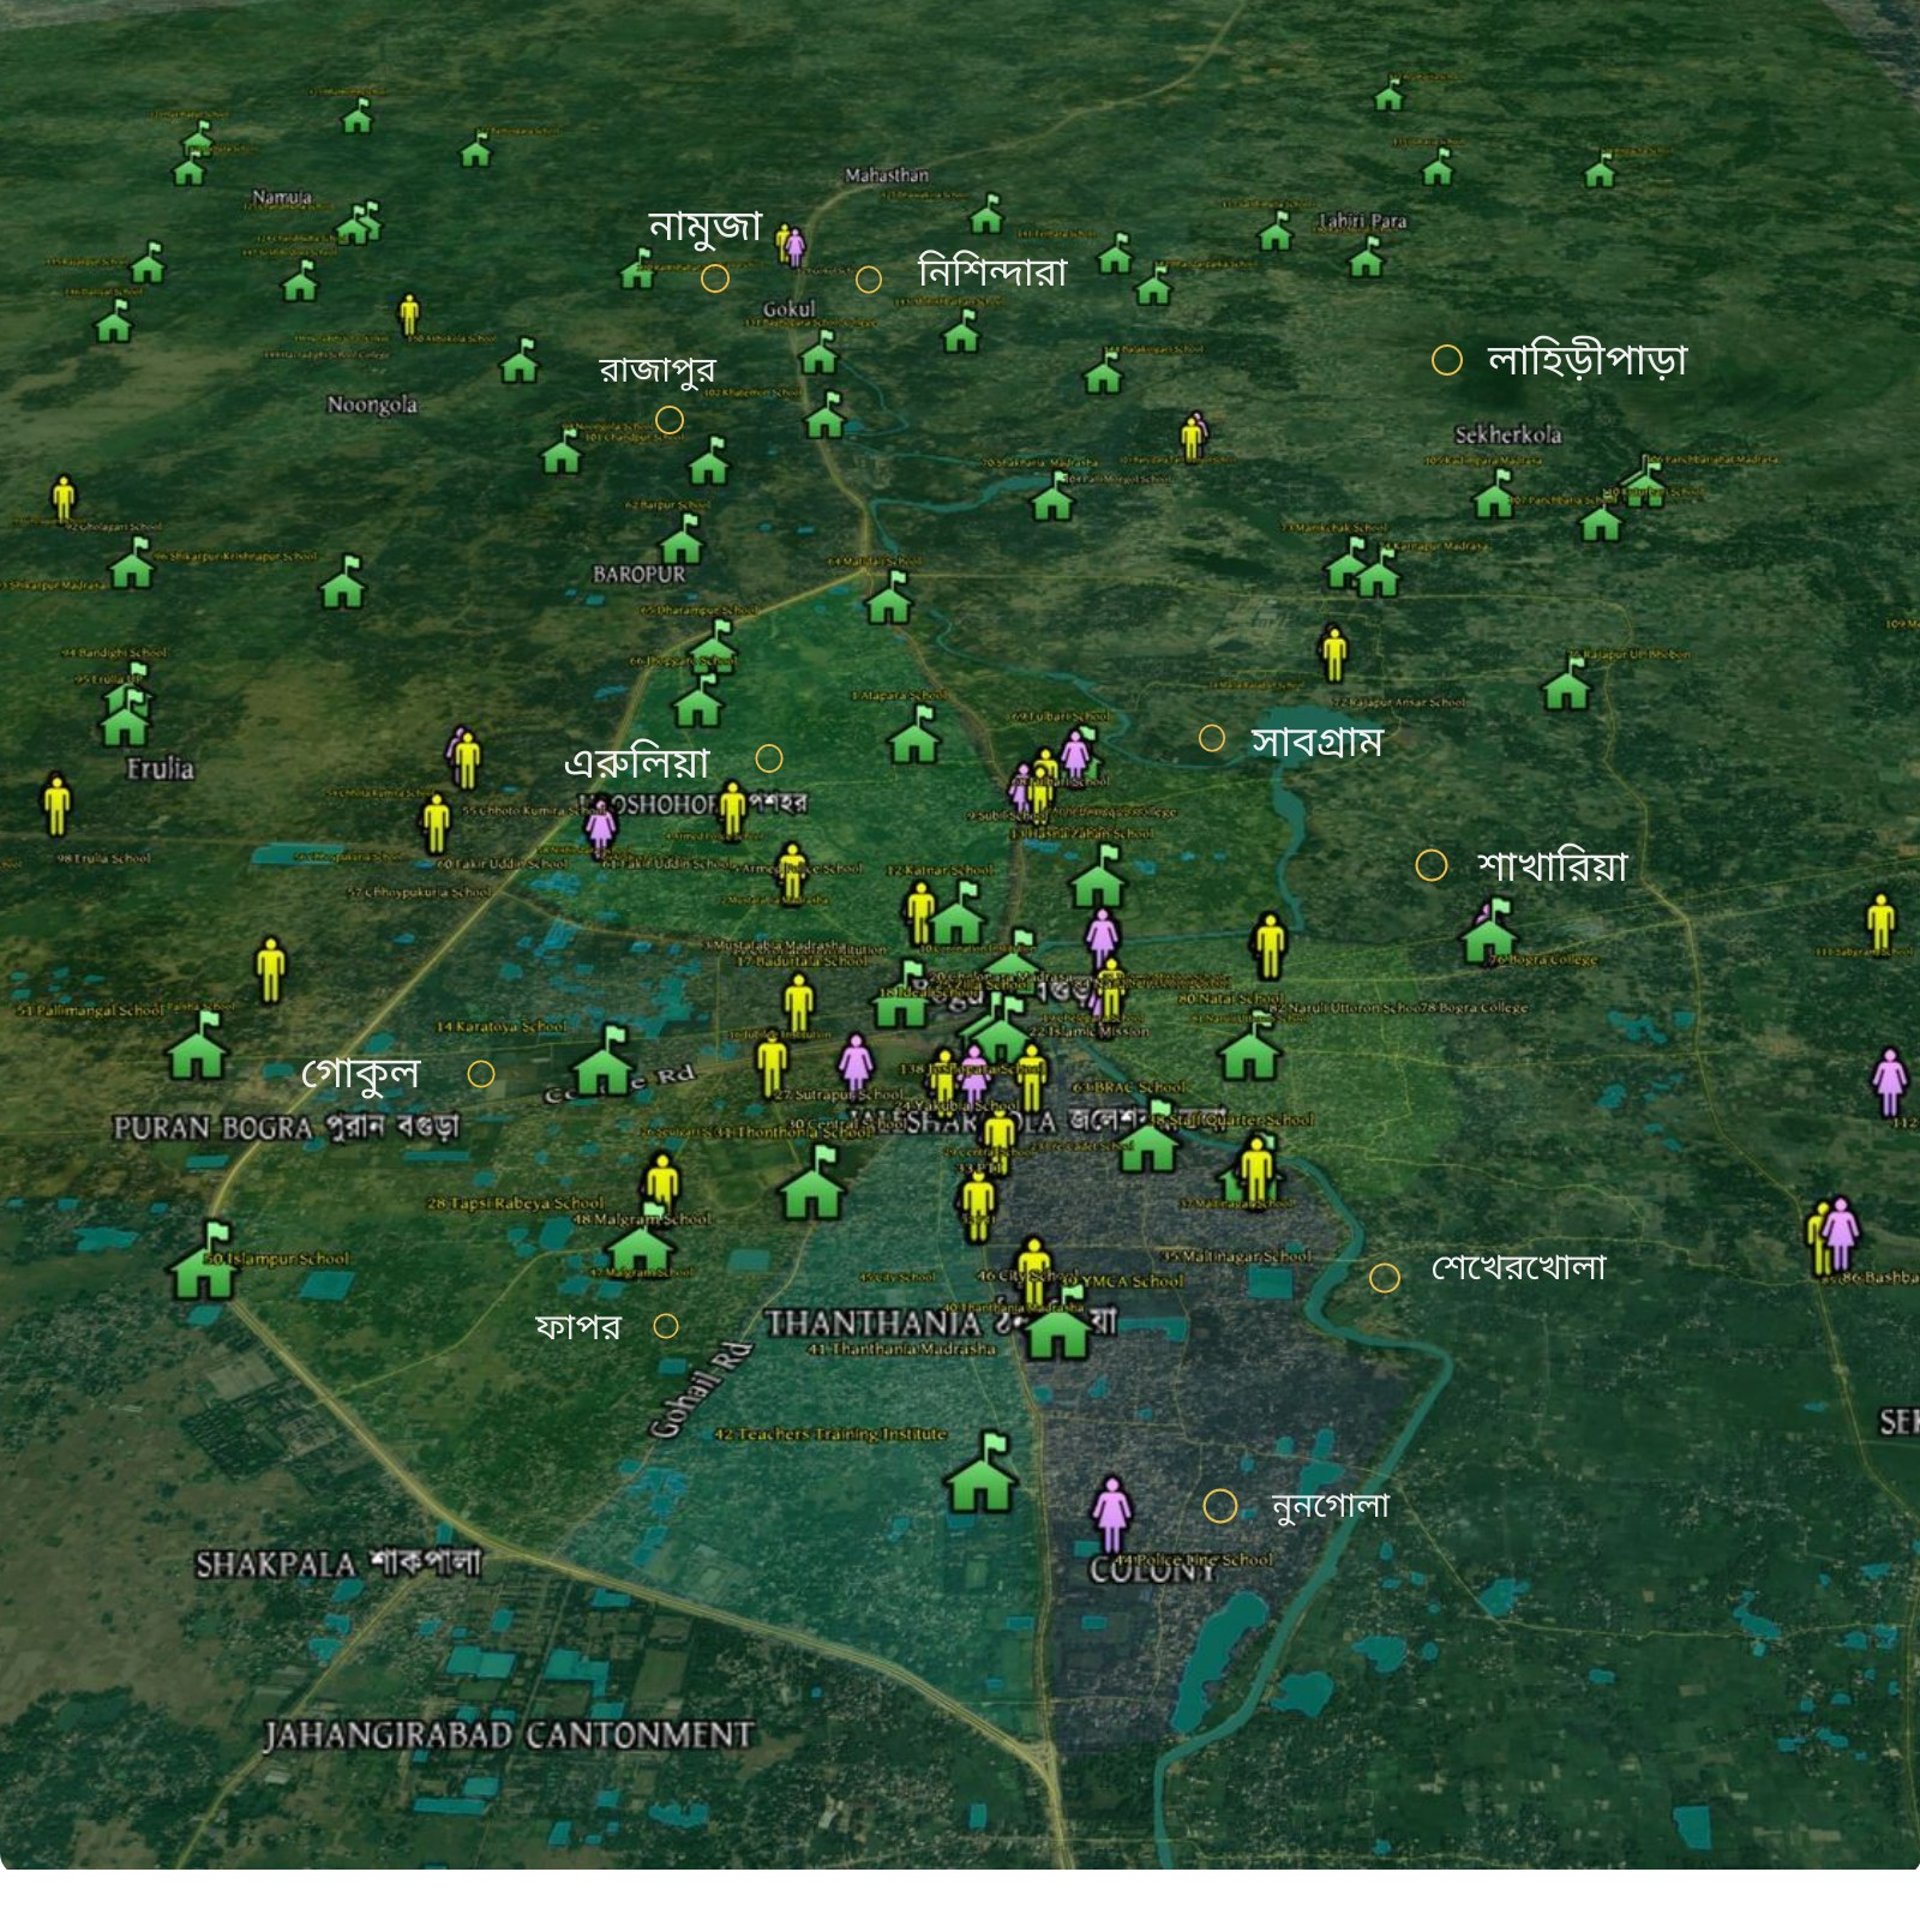Click the circle left of শাখারিয়া

click(x=1431, y=865)
